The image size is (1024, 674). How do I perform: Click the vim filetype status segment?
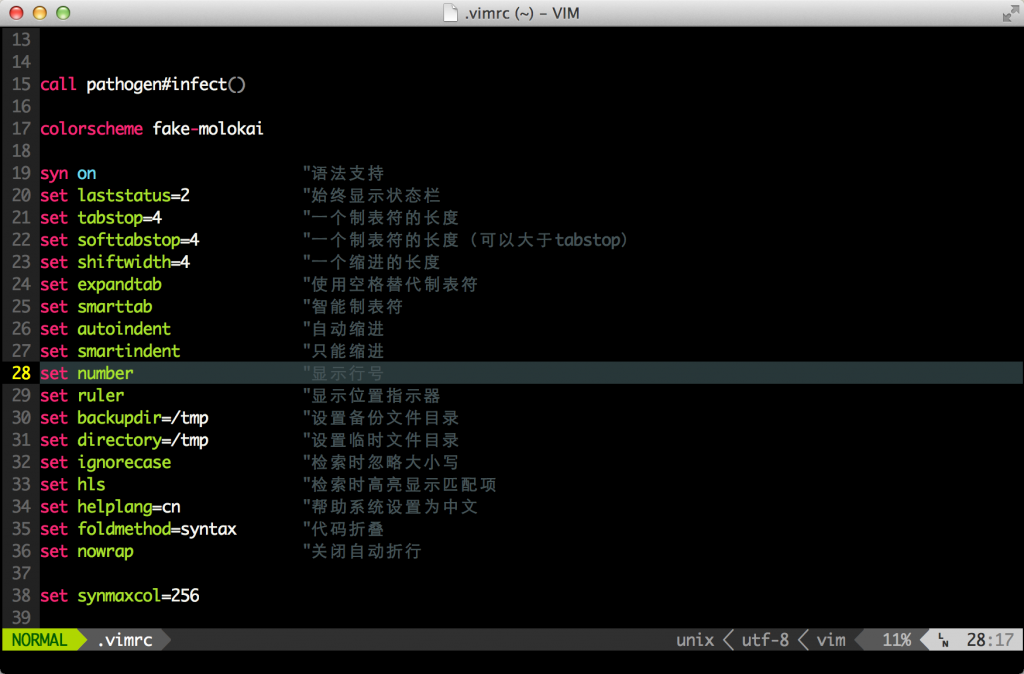831,640
